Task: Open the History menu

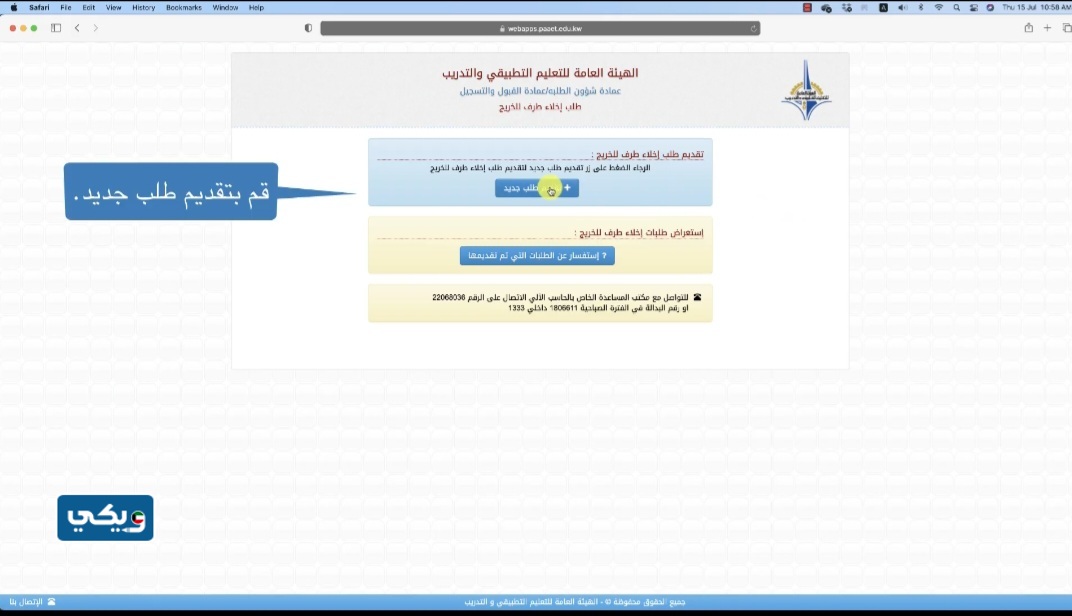Action: point(143,7)
